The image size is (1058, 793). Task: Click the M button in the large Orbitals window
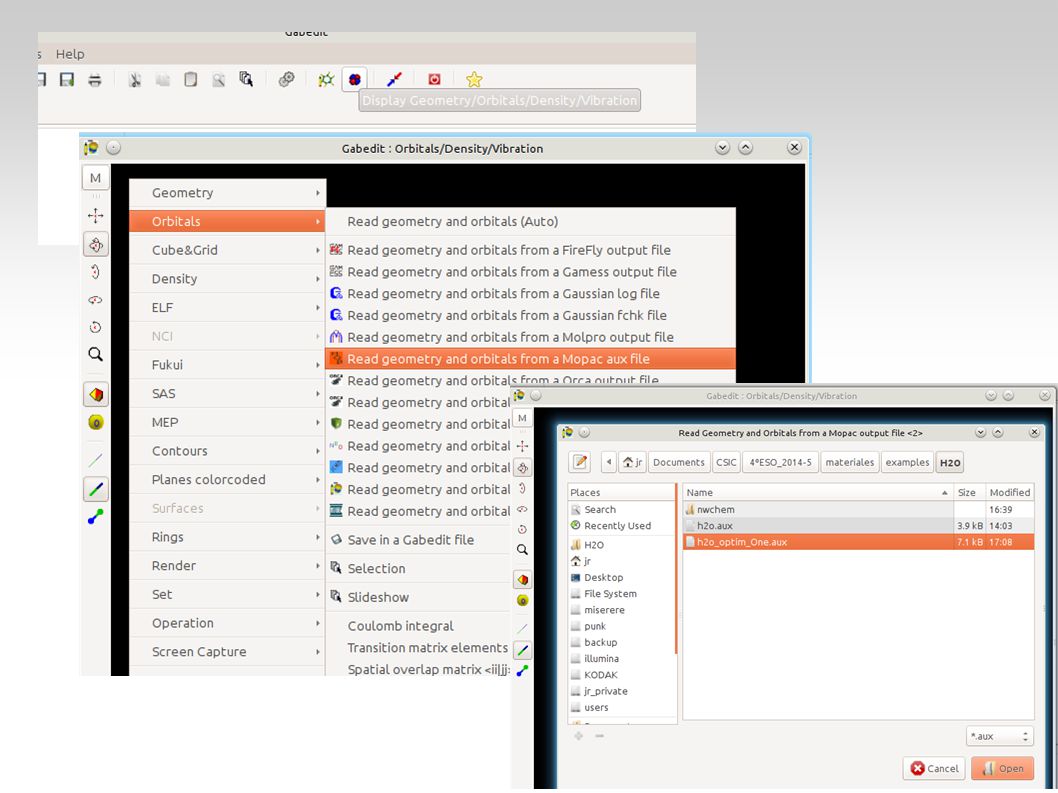(x=95, y=178)
